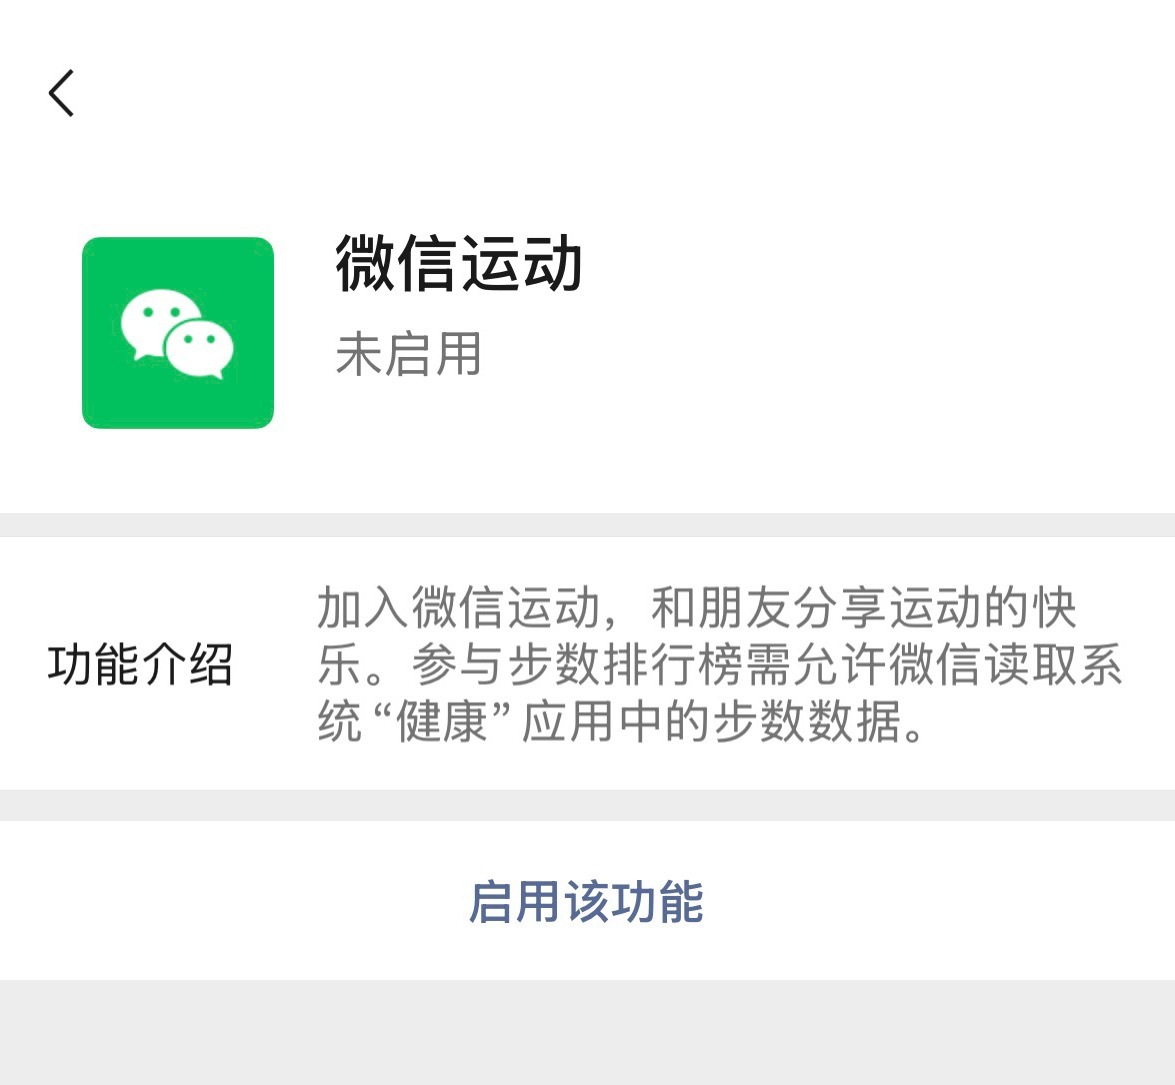Click the description line starting 加入微信运动
Viewport: 1175px width, 1085px height.
point(696,607)
